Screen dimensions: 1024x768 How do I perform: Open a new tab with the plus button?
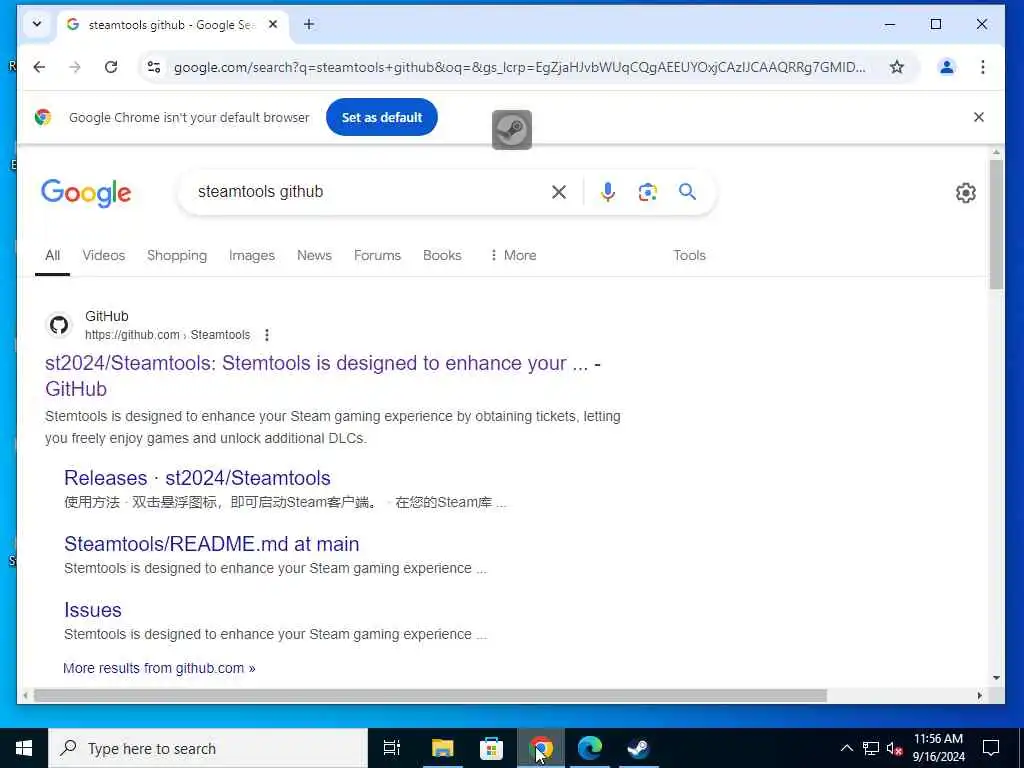[309, 24]
